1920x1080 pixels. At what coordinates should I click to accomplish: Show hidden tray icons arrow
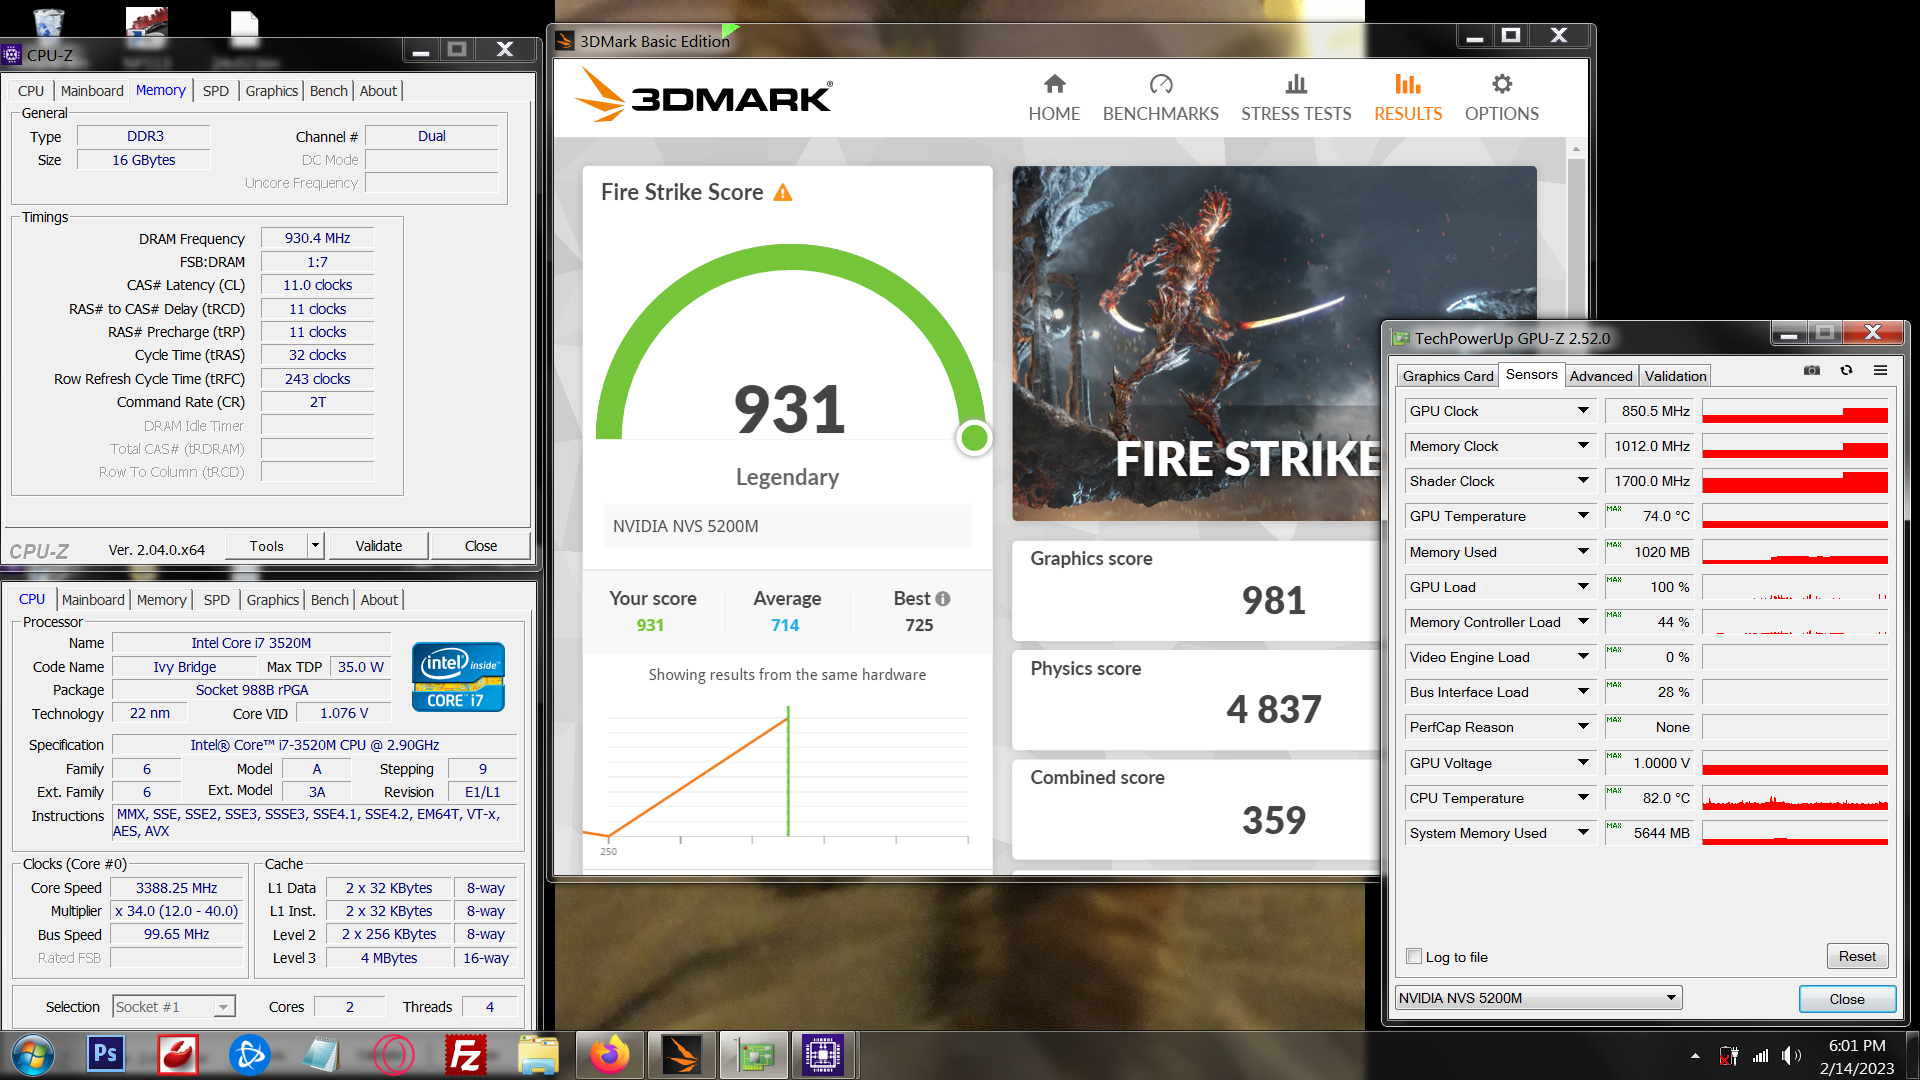point(1695,1056)
